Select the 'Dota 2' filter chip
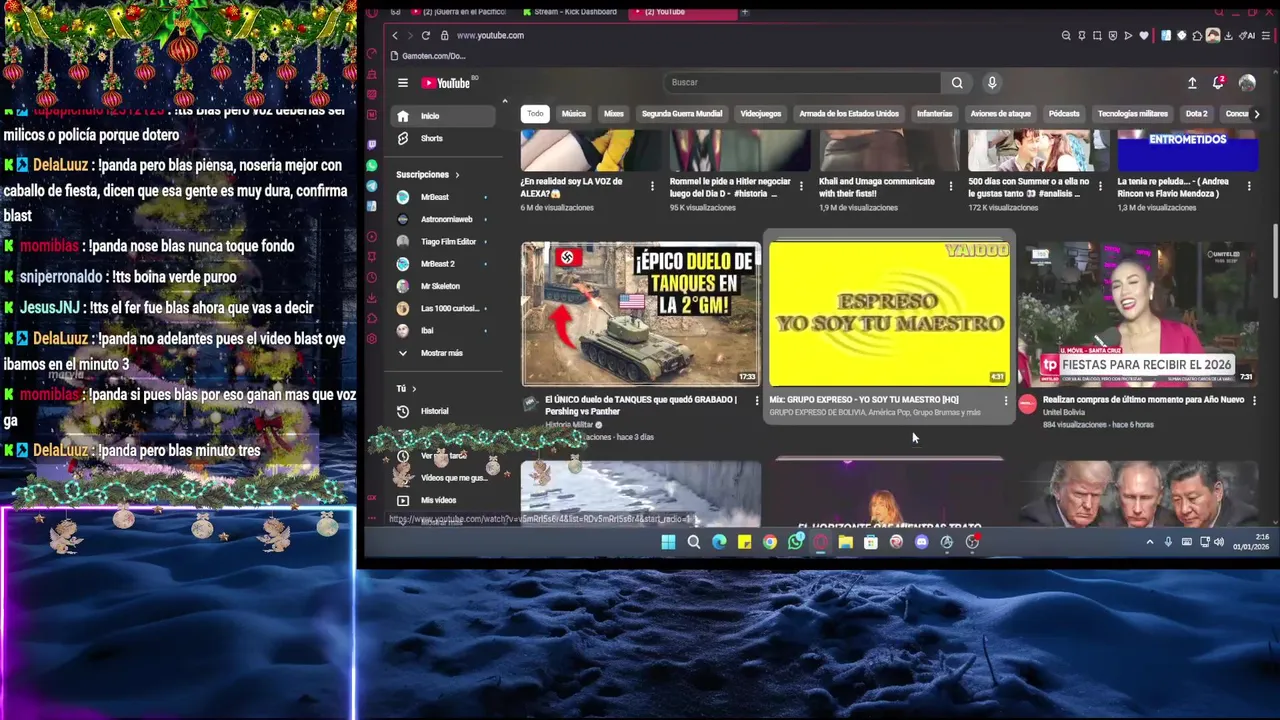 (1197, 114)
